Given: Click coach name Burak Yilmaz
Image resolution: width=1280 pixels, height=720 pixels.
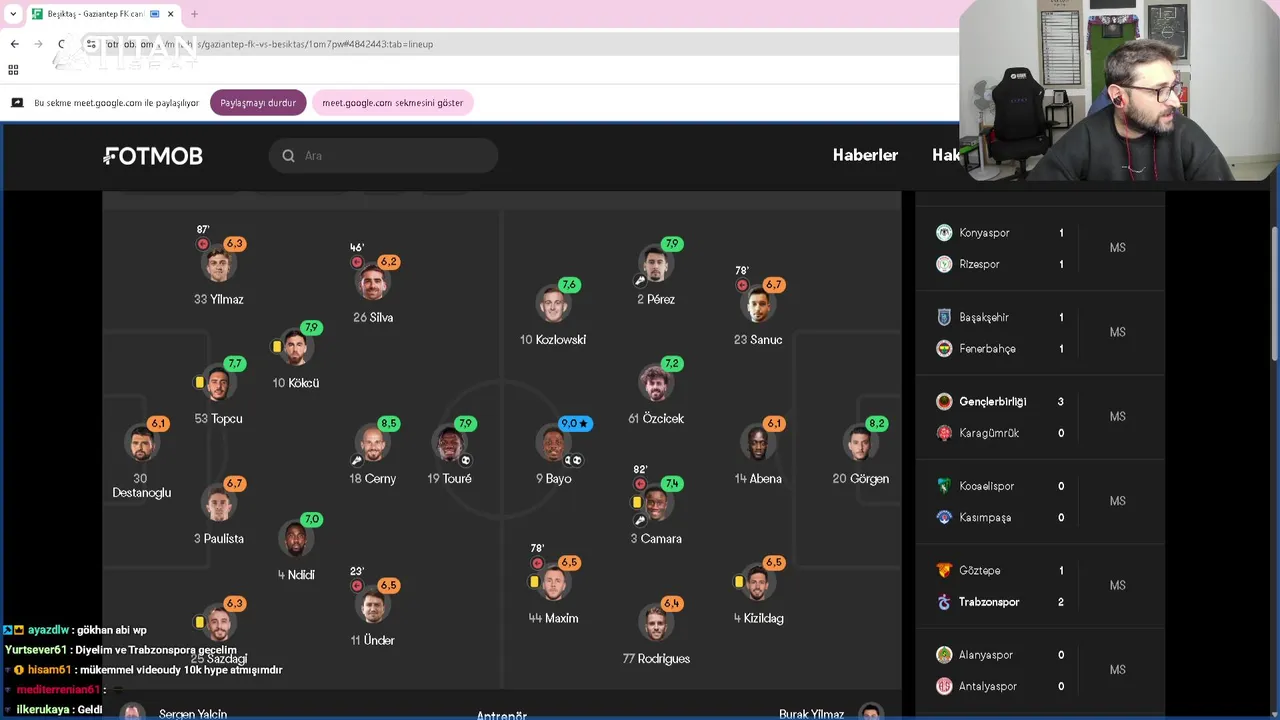Looking at the screenshot, I should point(811,714).
